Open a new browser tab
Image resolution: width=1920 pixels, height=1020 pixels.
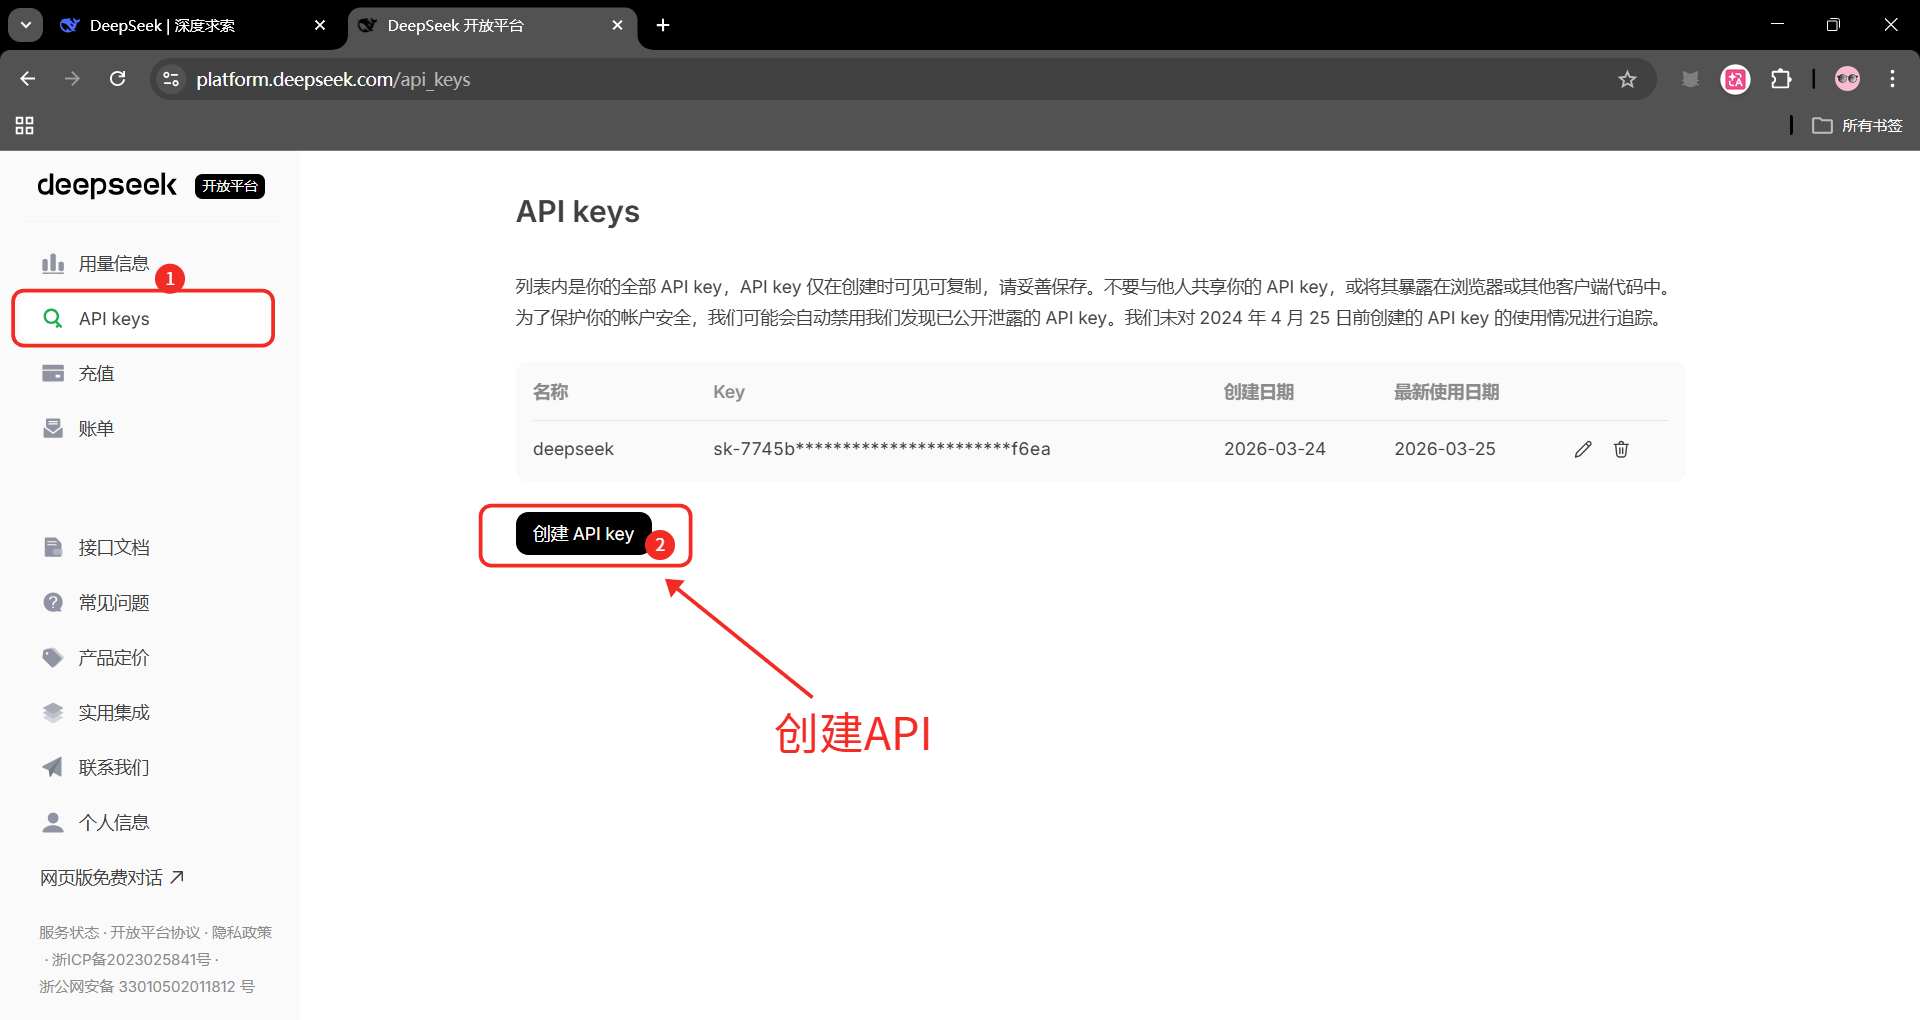click(x=663, y=26)
